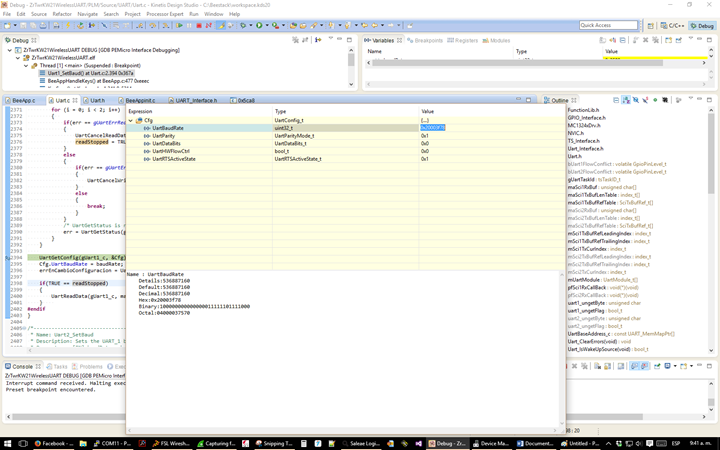Open dropdown next to Back arrow
This screenshot has width=720, height=450.
coord(382,26)
